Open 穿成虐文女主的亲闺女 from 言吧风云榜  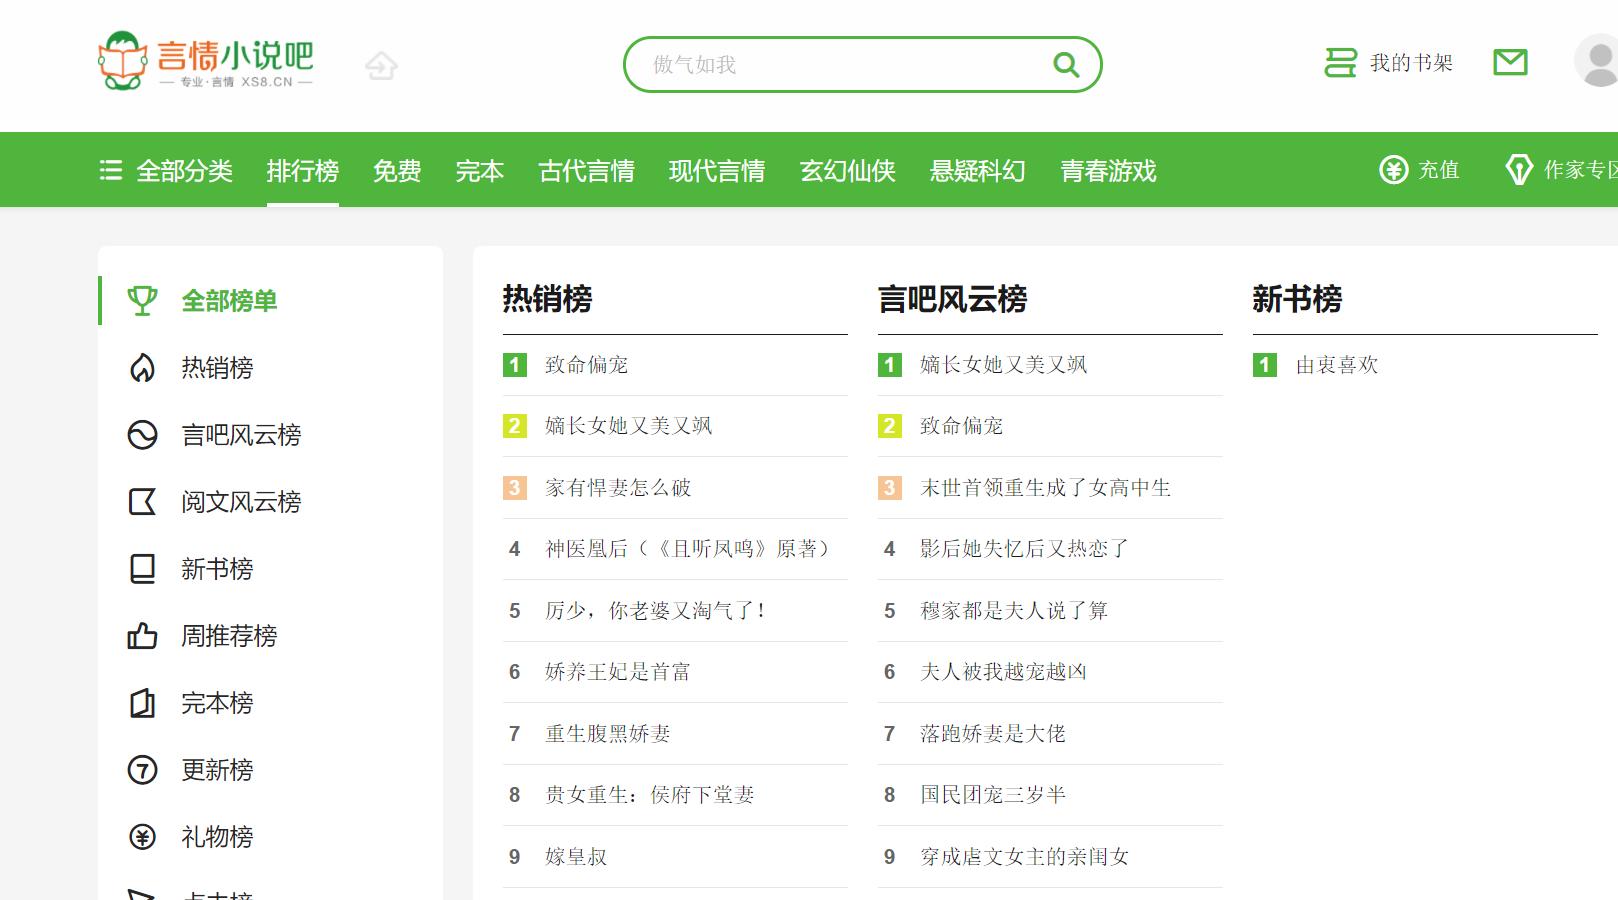point(1024,856)
